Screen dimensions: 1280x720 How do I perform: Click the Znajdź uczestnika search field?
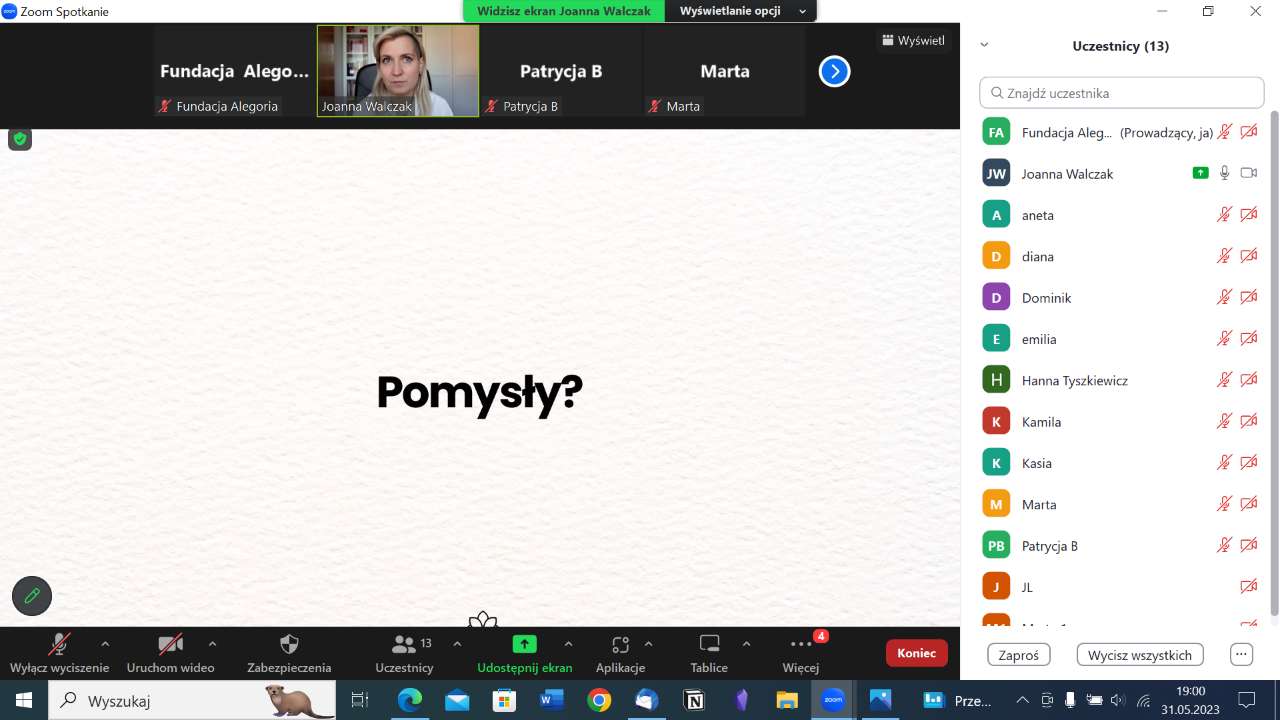point(1121,93)
